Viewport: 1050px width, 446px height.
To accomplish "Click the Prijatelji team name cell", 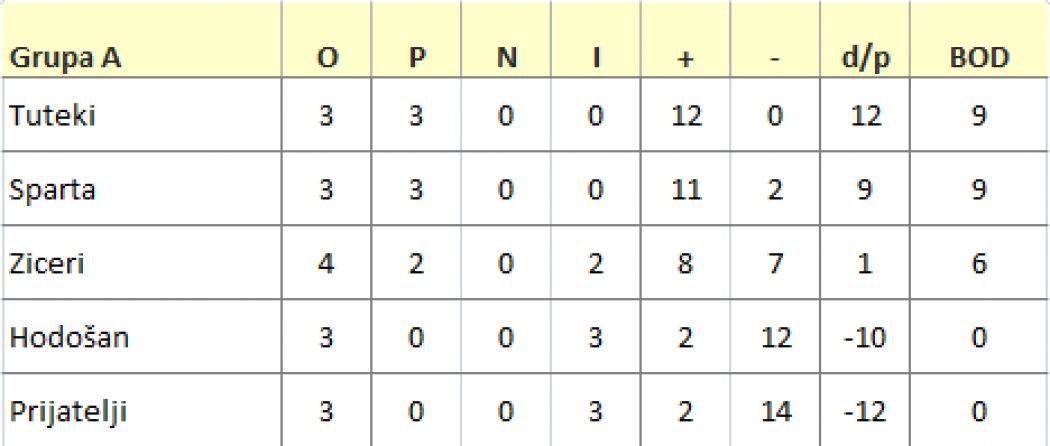I will [141, 410].
